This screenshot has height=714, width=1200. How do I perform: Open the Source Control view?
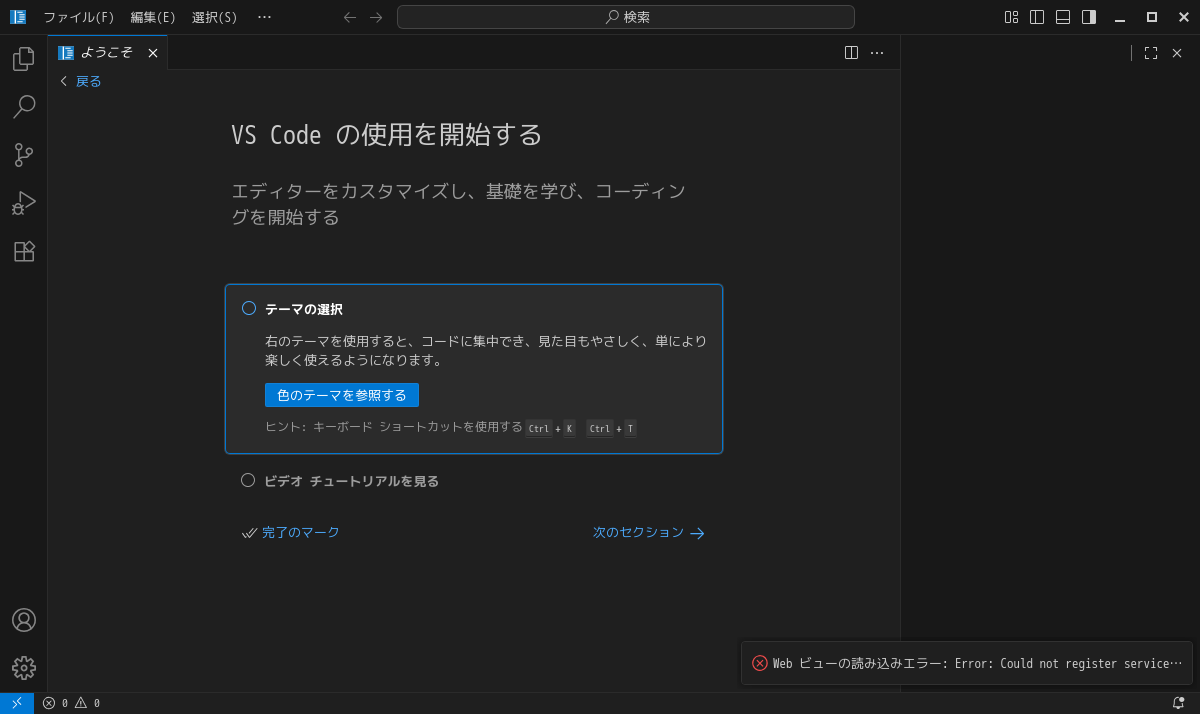coord(24,155)
